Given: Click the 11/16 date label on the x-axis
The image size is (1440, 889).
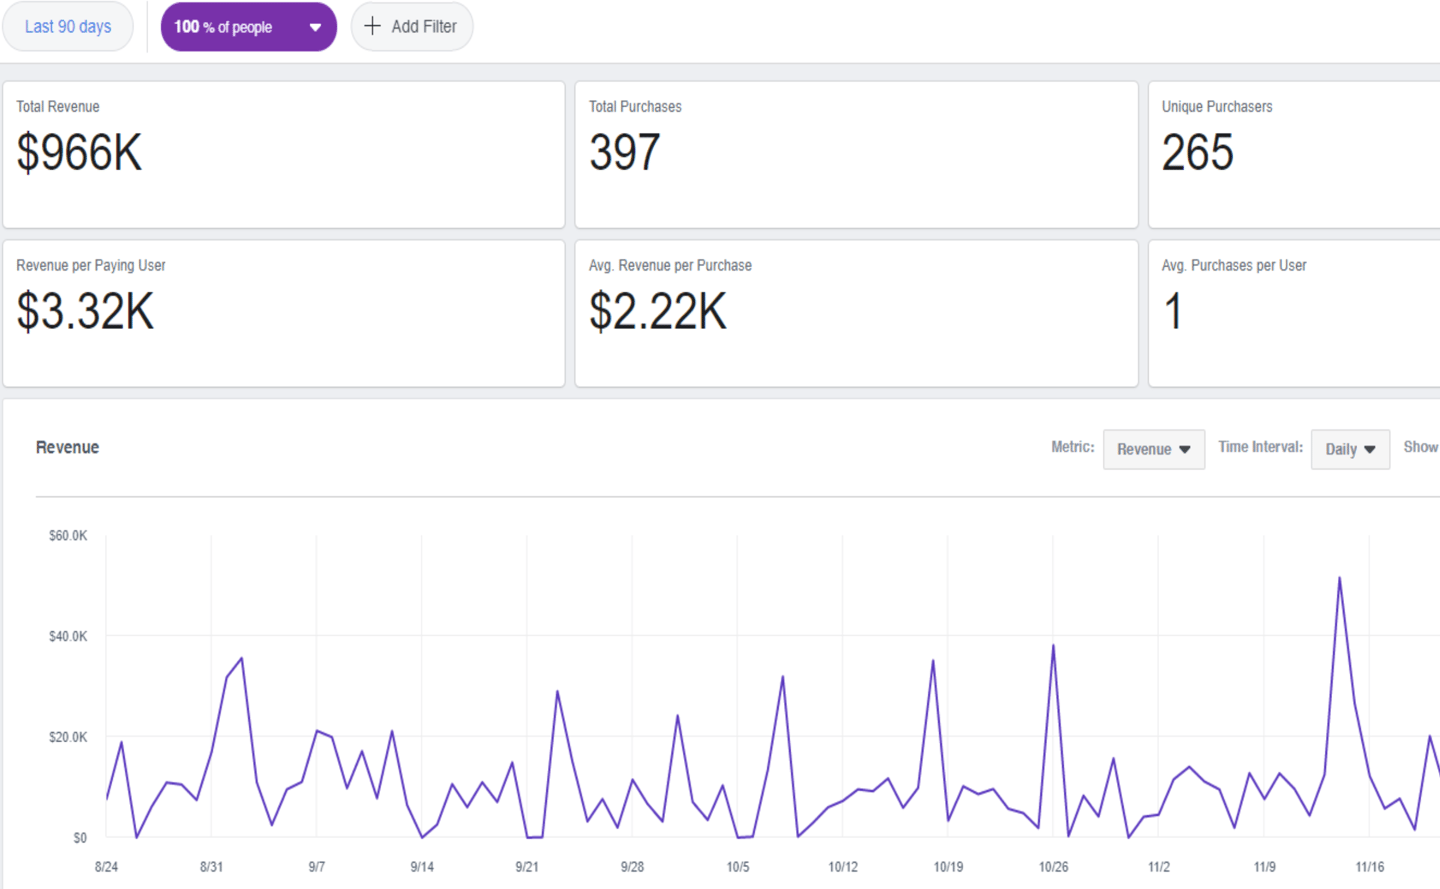Looking at the screenshot, I should (1370, 867).
